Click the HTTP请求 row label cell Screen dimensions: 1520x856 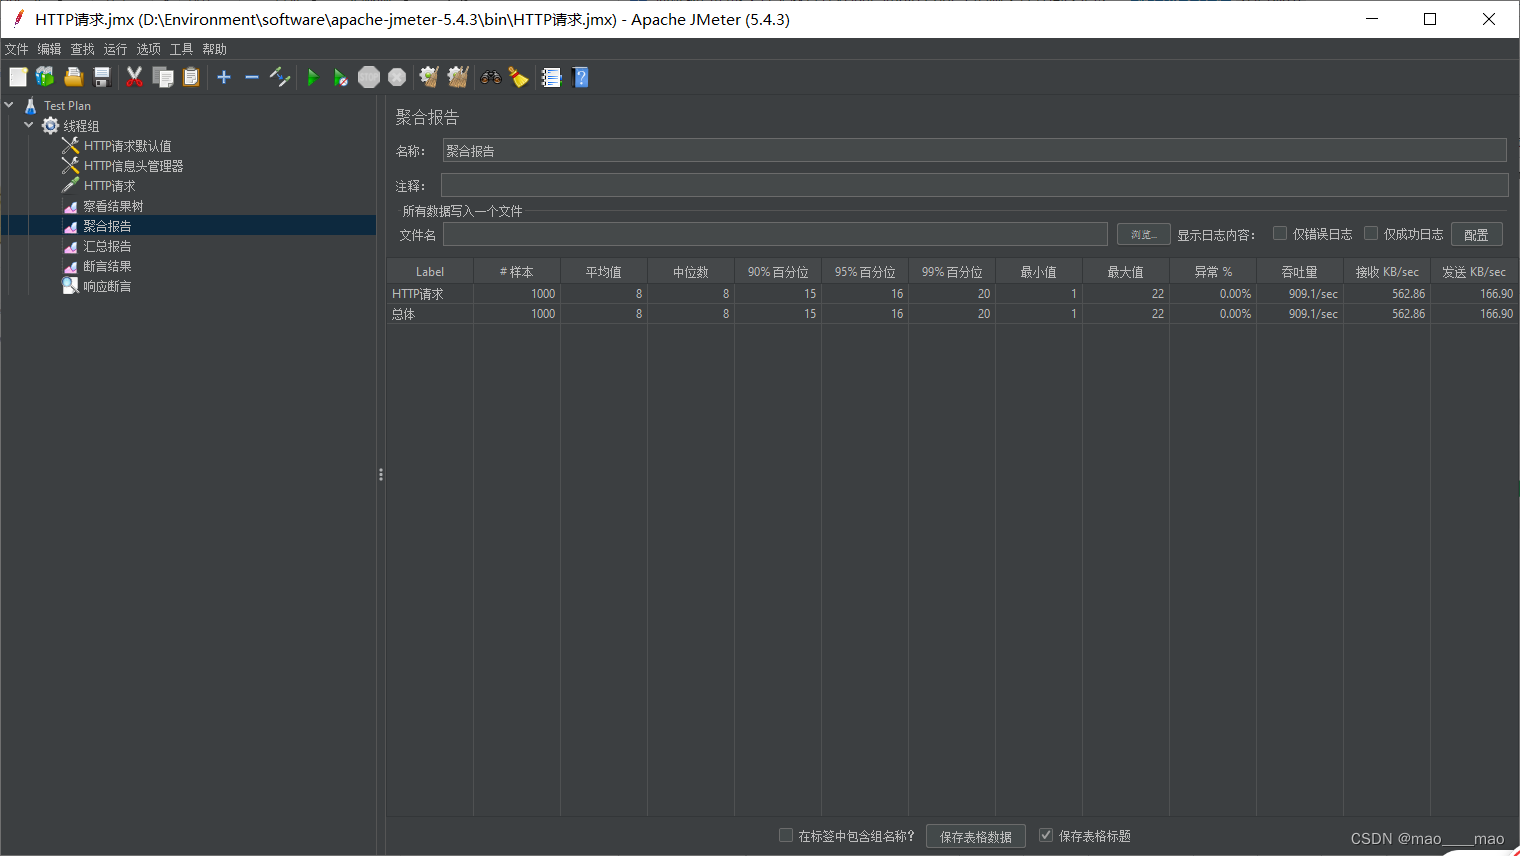click(x=430, y=293)
